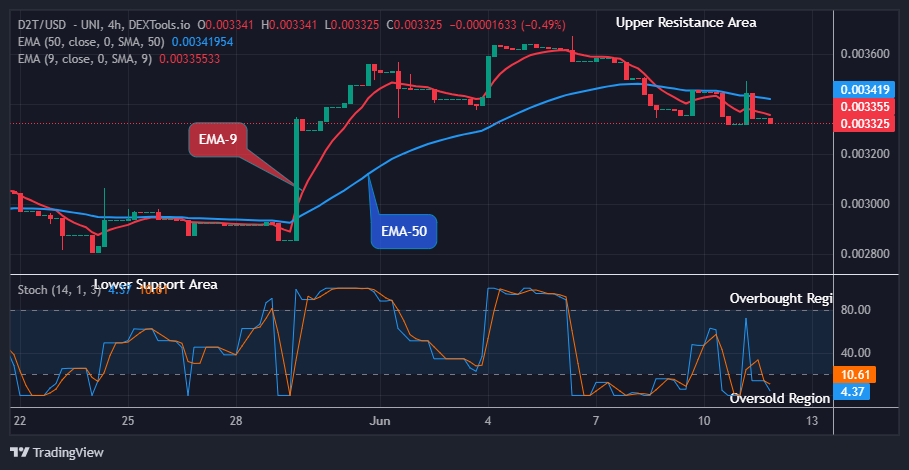Select the Stoch (14, 1, 3) indicator legend
The width and height of the screenshot is (909, 470).
[59, 290]
